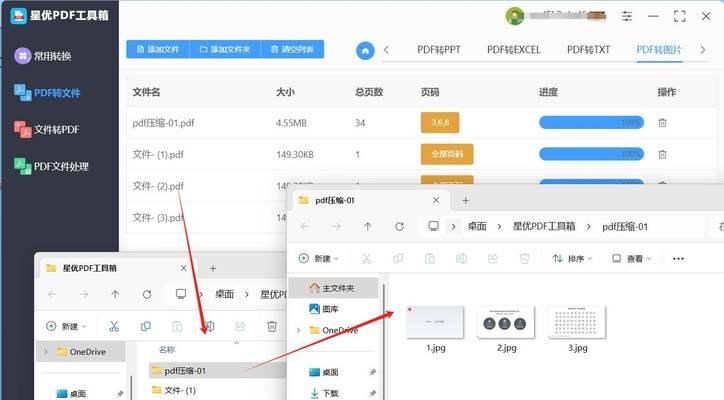Click delete trash icon in pdf压缩-01 toolbar

pos(524,259)
